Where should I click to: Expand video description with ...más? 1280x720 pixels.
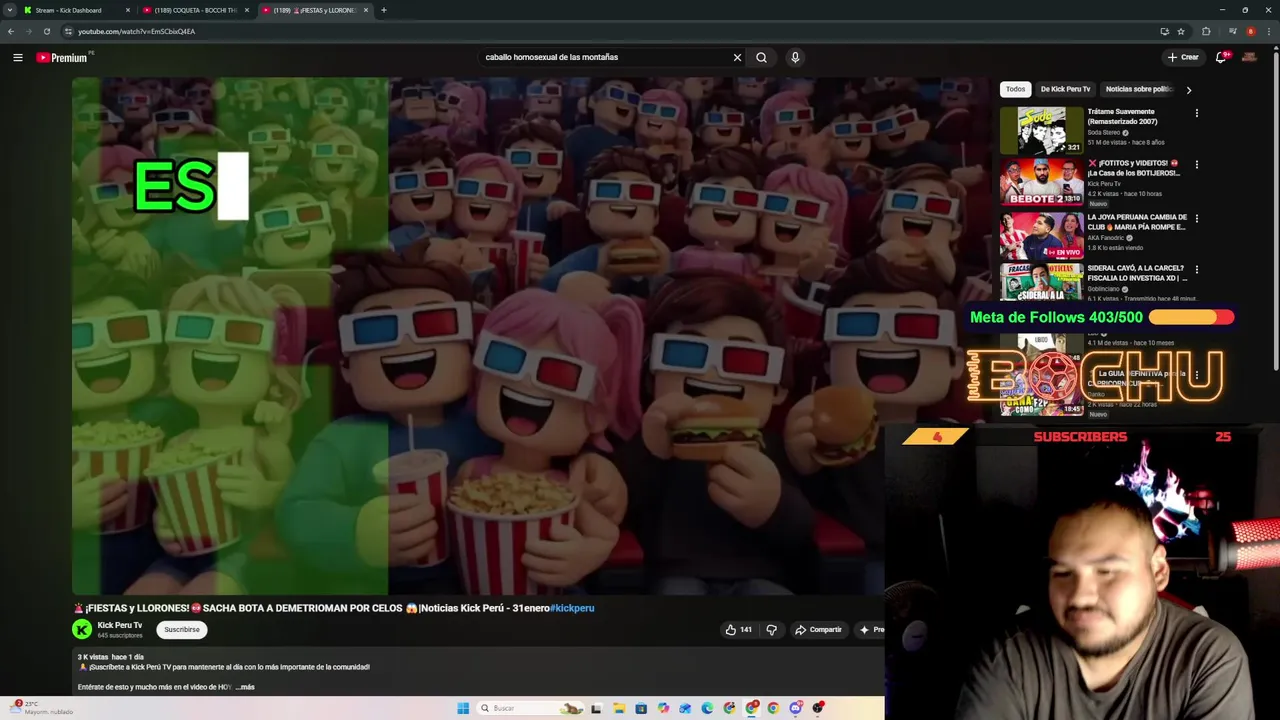pyautogui.click(x=245, y=687)
